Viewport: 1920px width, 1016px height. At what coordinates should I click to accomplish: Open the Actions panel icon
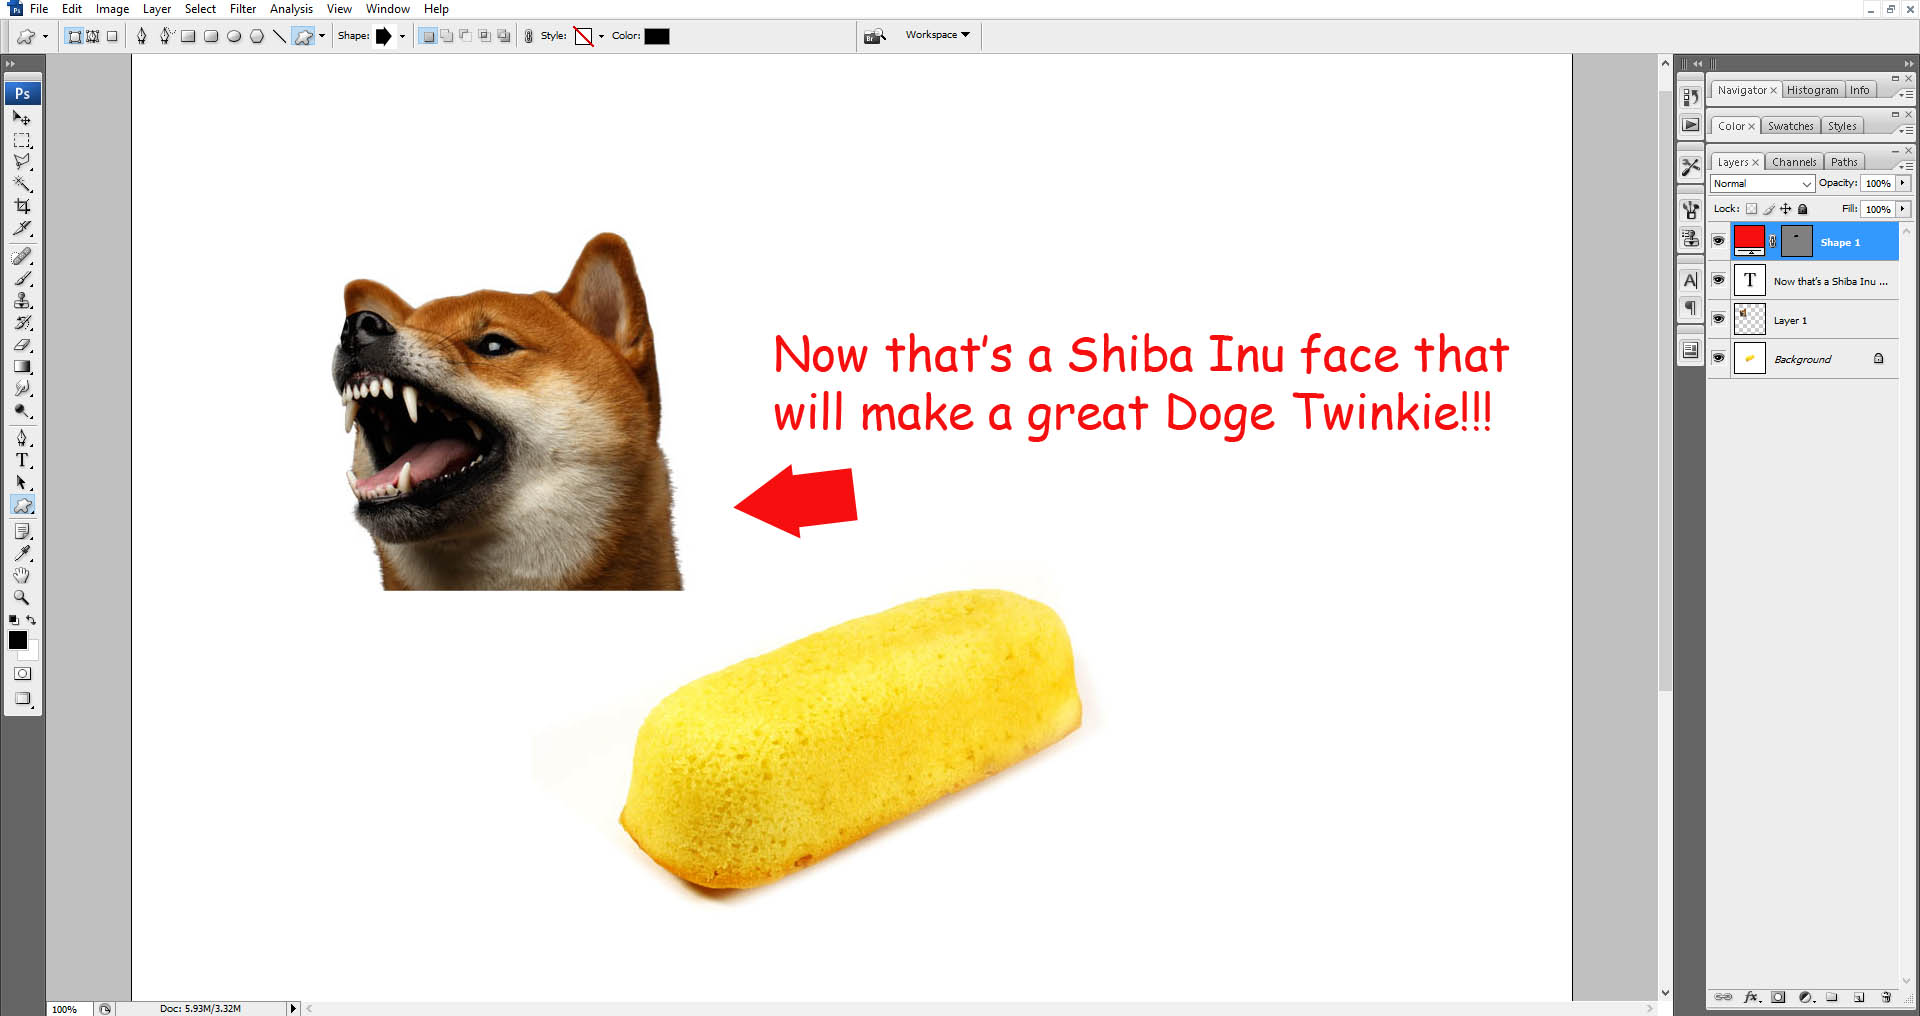coord(1690,125)
